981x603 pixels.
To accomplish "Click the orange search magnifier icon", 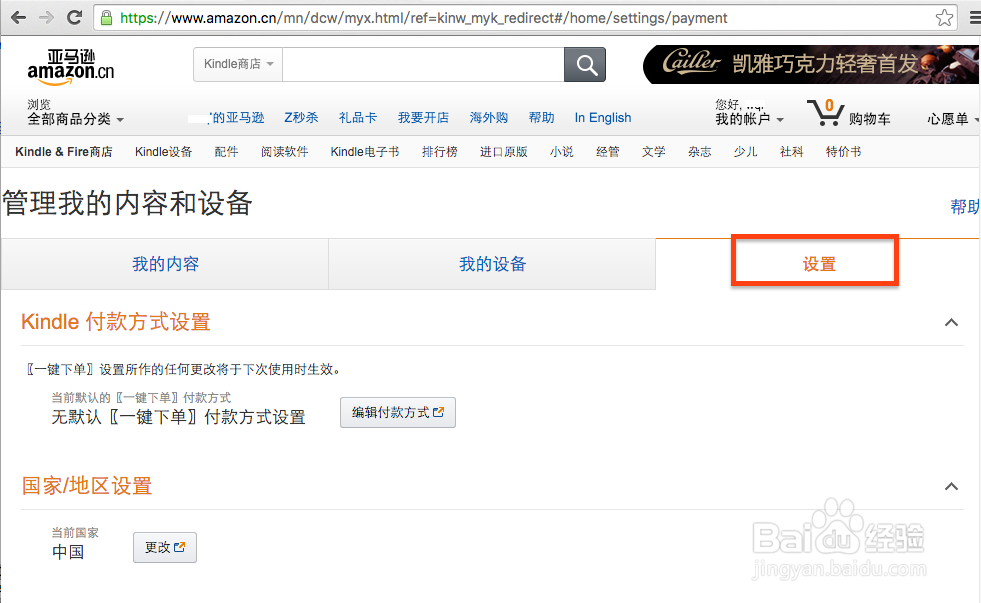I will point(584,63).
